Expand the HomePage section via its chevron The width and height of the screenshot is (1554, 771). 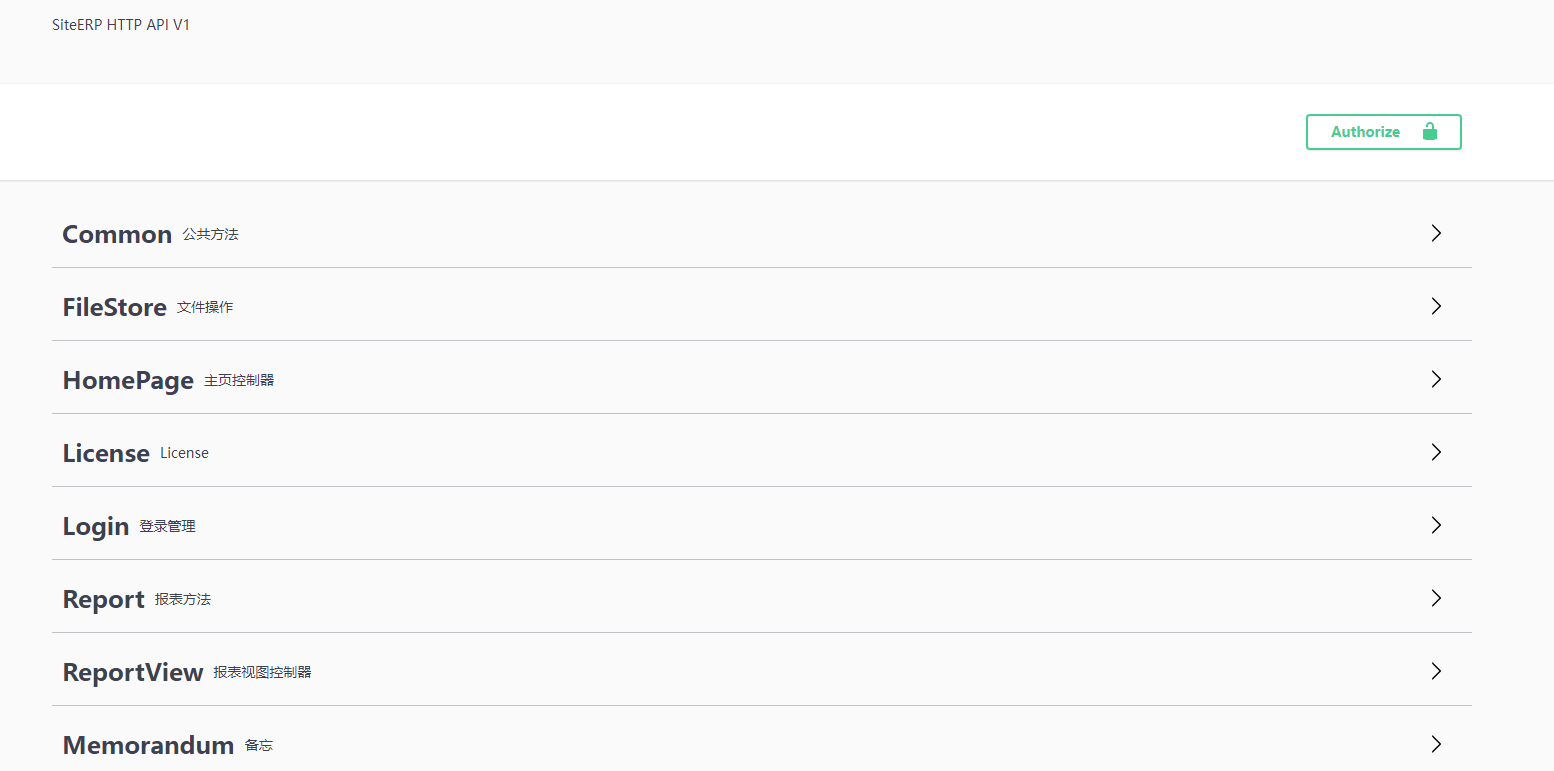click(1436, 379)
